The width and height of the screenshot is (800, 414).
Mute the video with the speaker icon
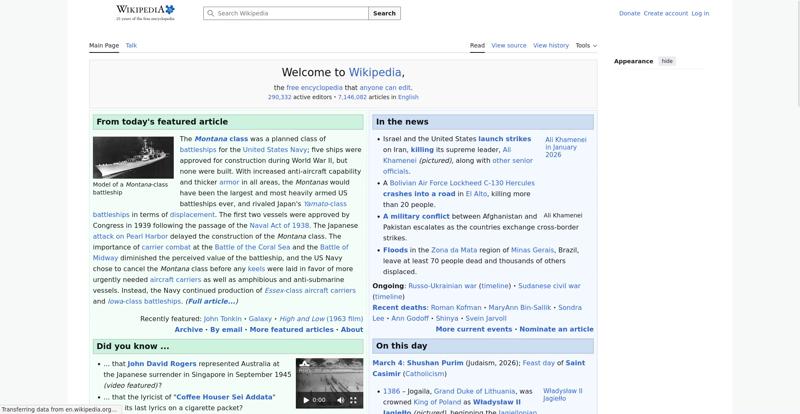click(x=340, y=400)
